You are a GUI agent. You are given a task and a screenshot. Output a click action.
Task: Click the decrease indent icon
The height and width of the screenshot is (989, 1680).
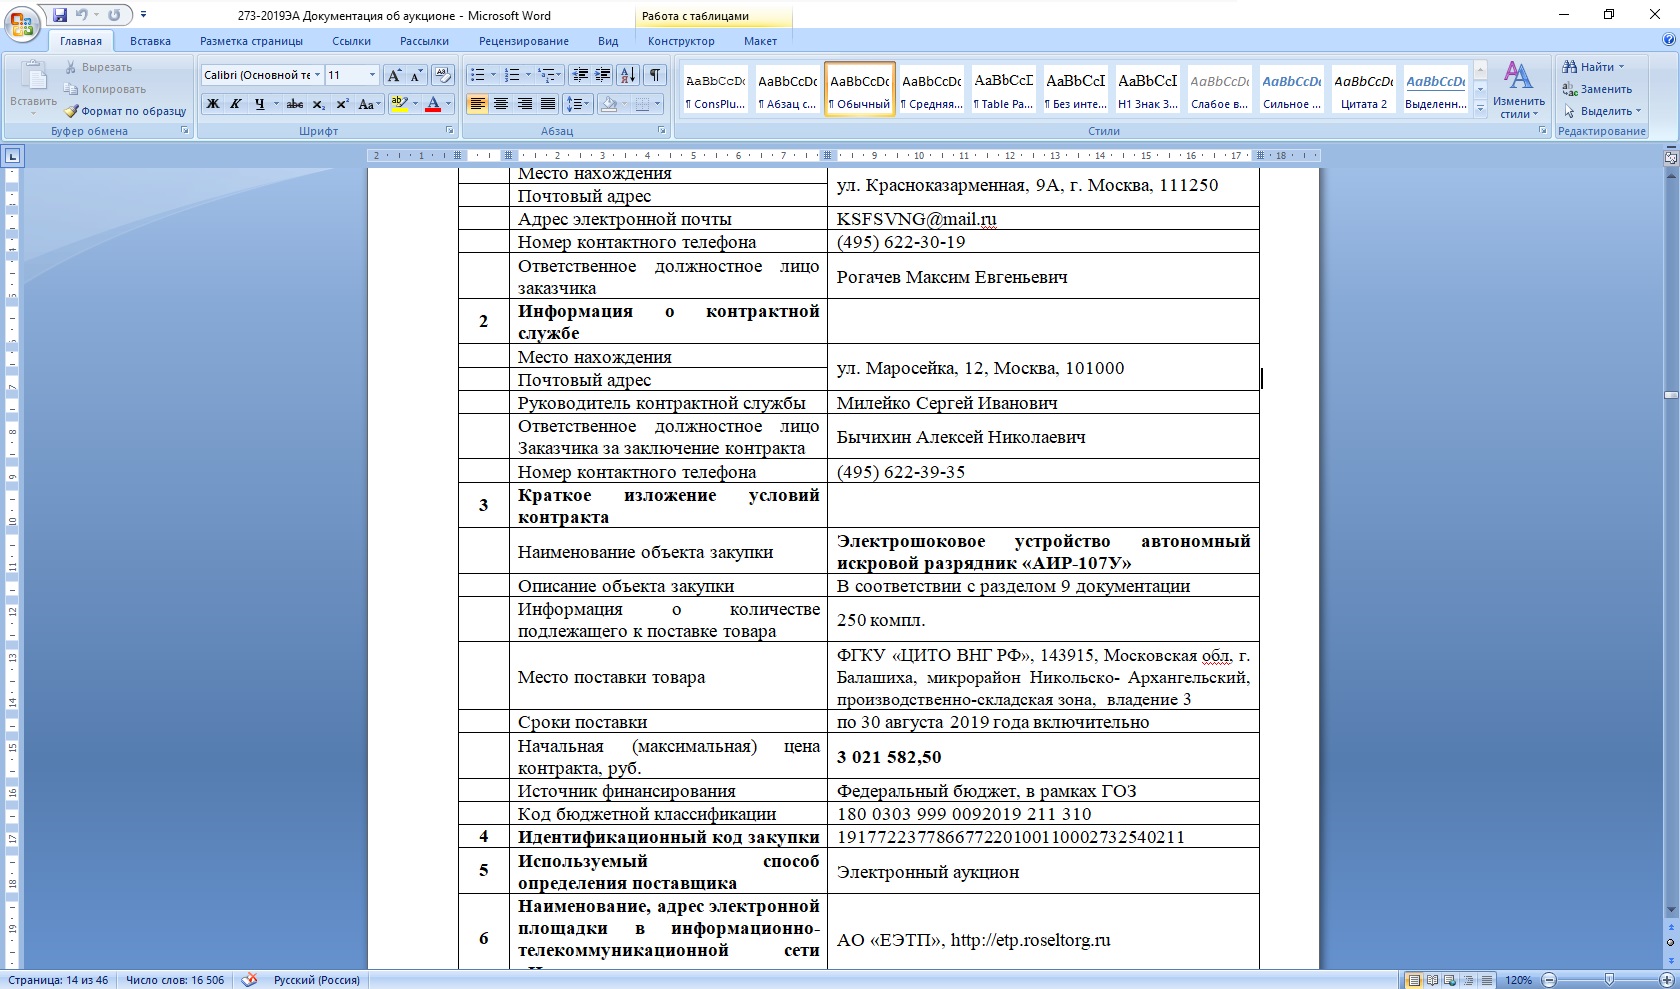click(579, 75)
